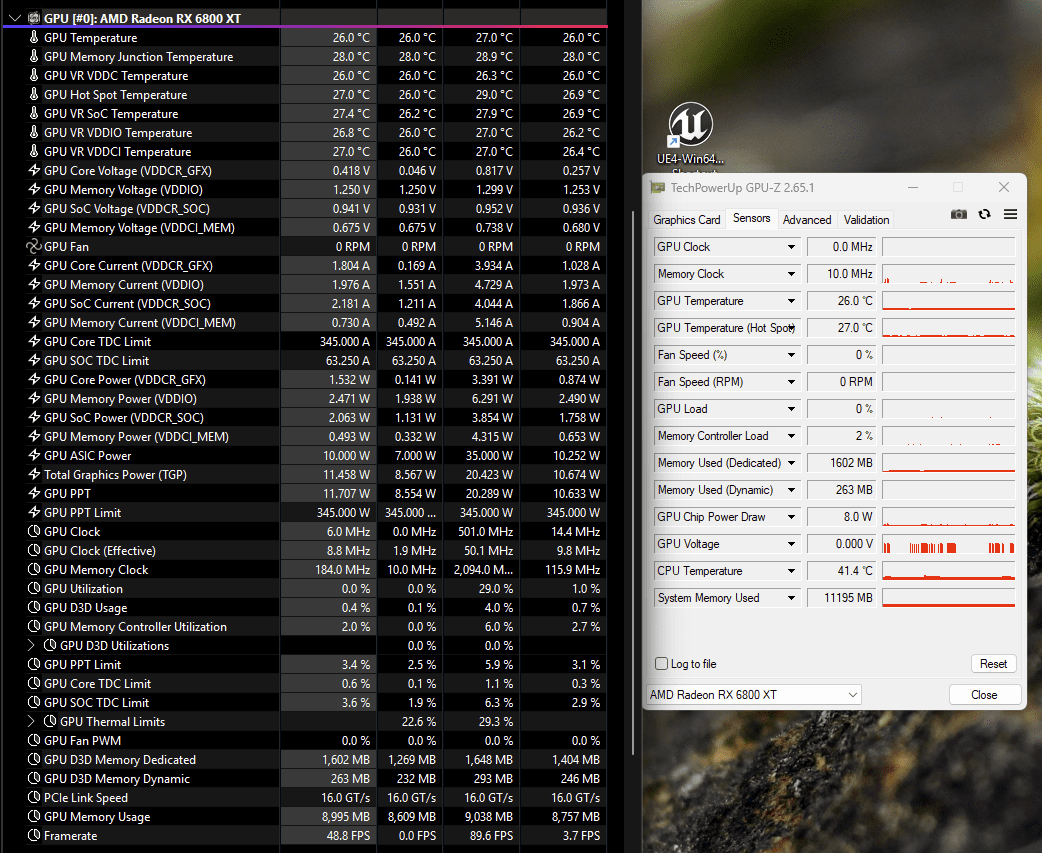Click lightning icon of GPU Core TDC Limit amperes row

tap(34, 341)
